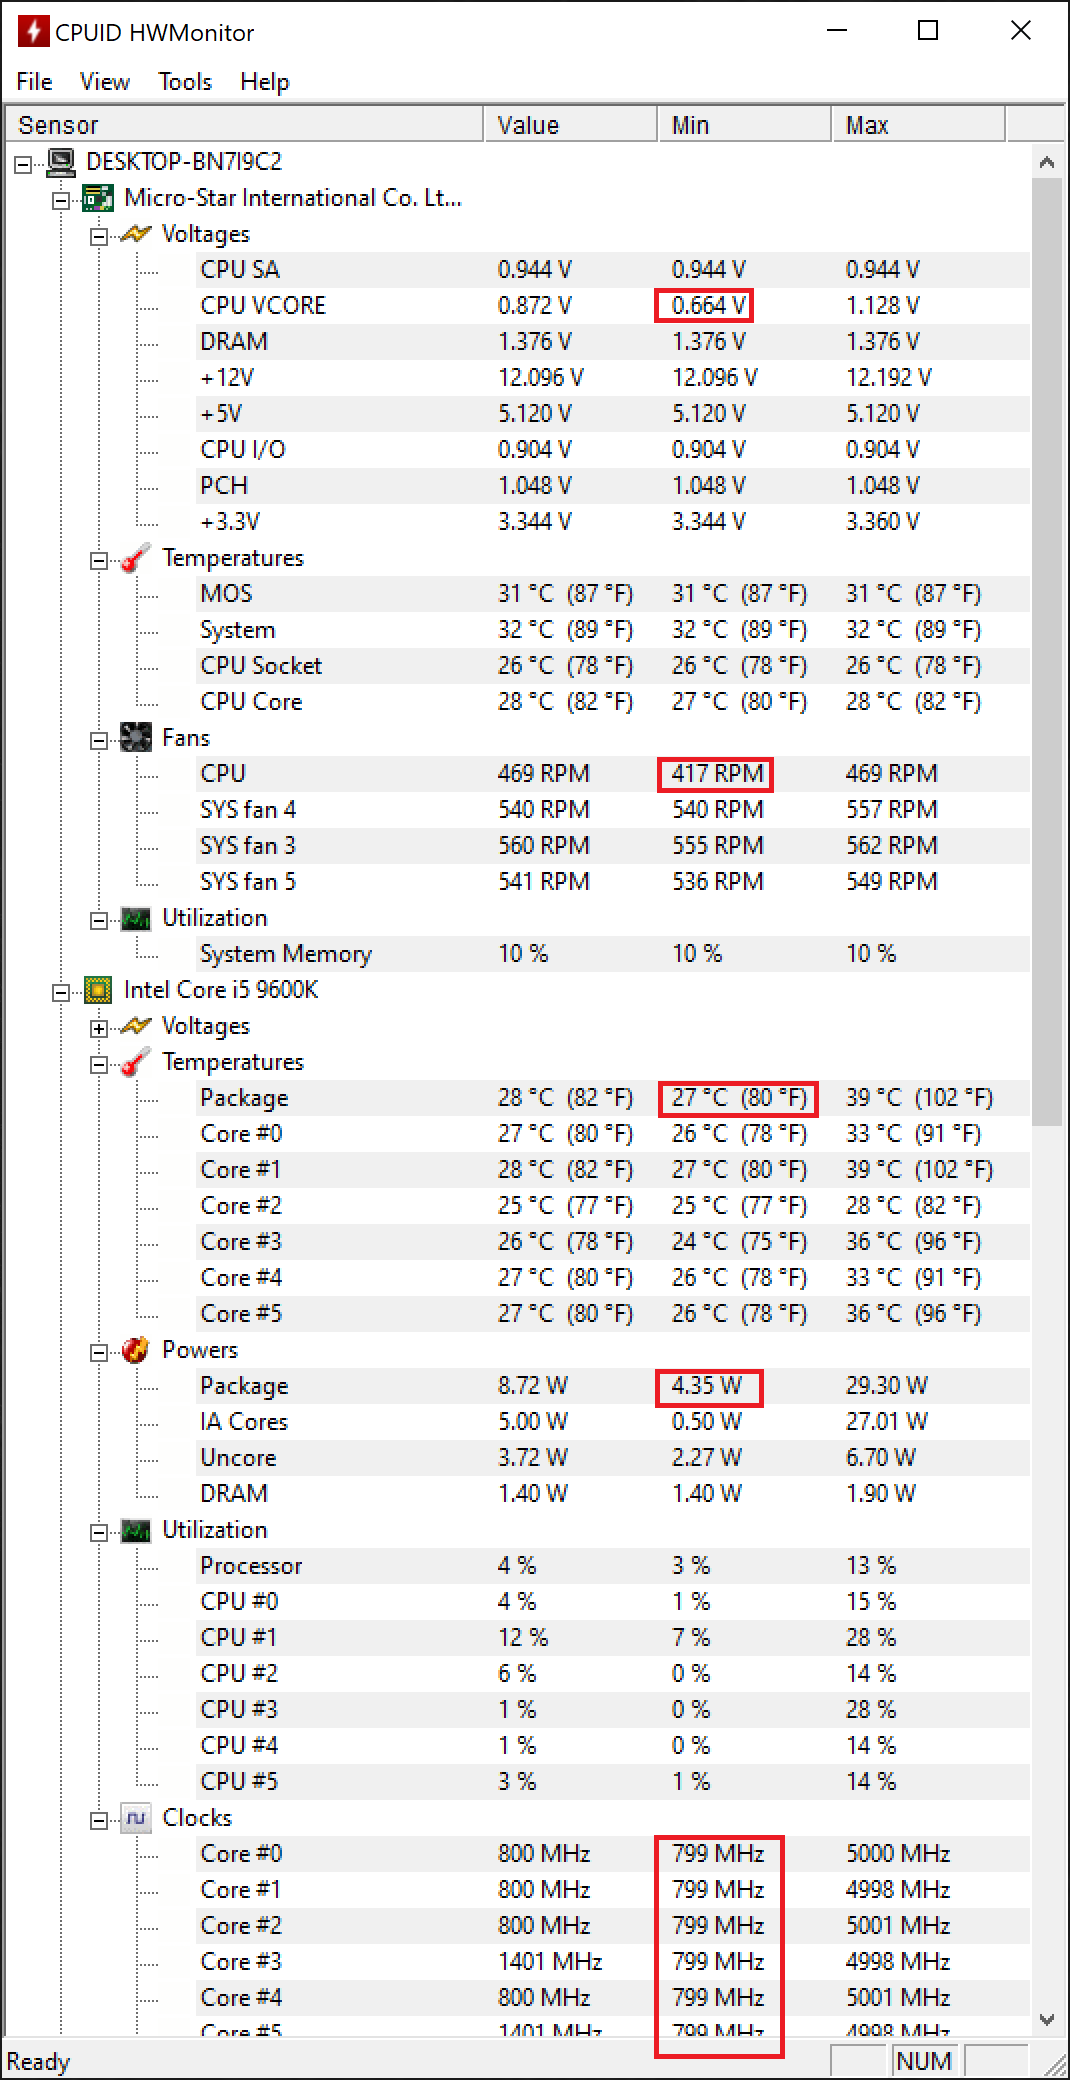Select the System Memory utilization row

click(x=286, y=954)
